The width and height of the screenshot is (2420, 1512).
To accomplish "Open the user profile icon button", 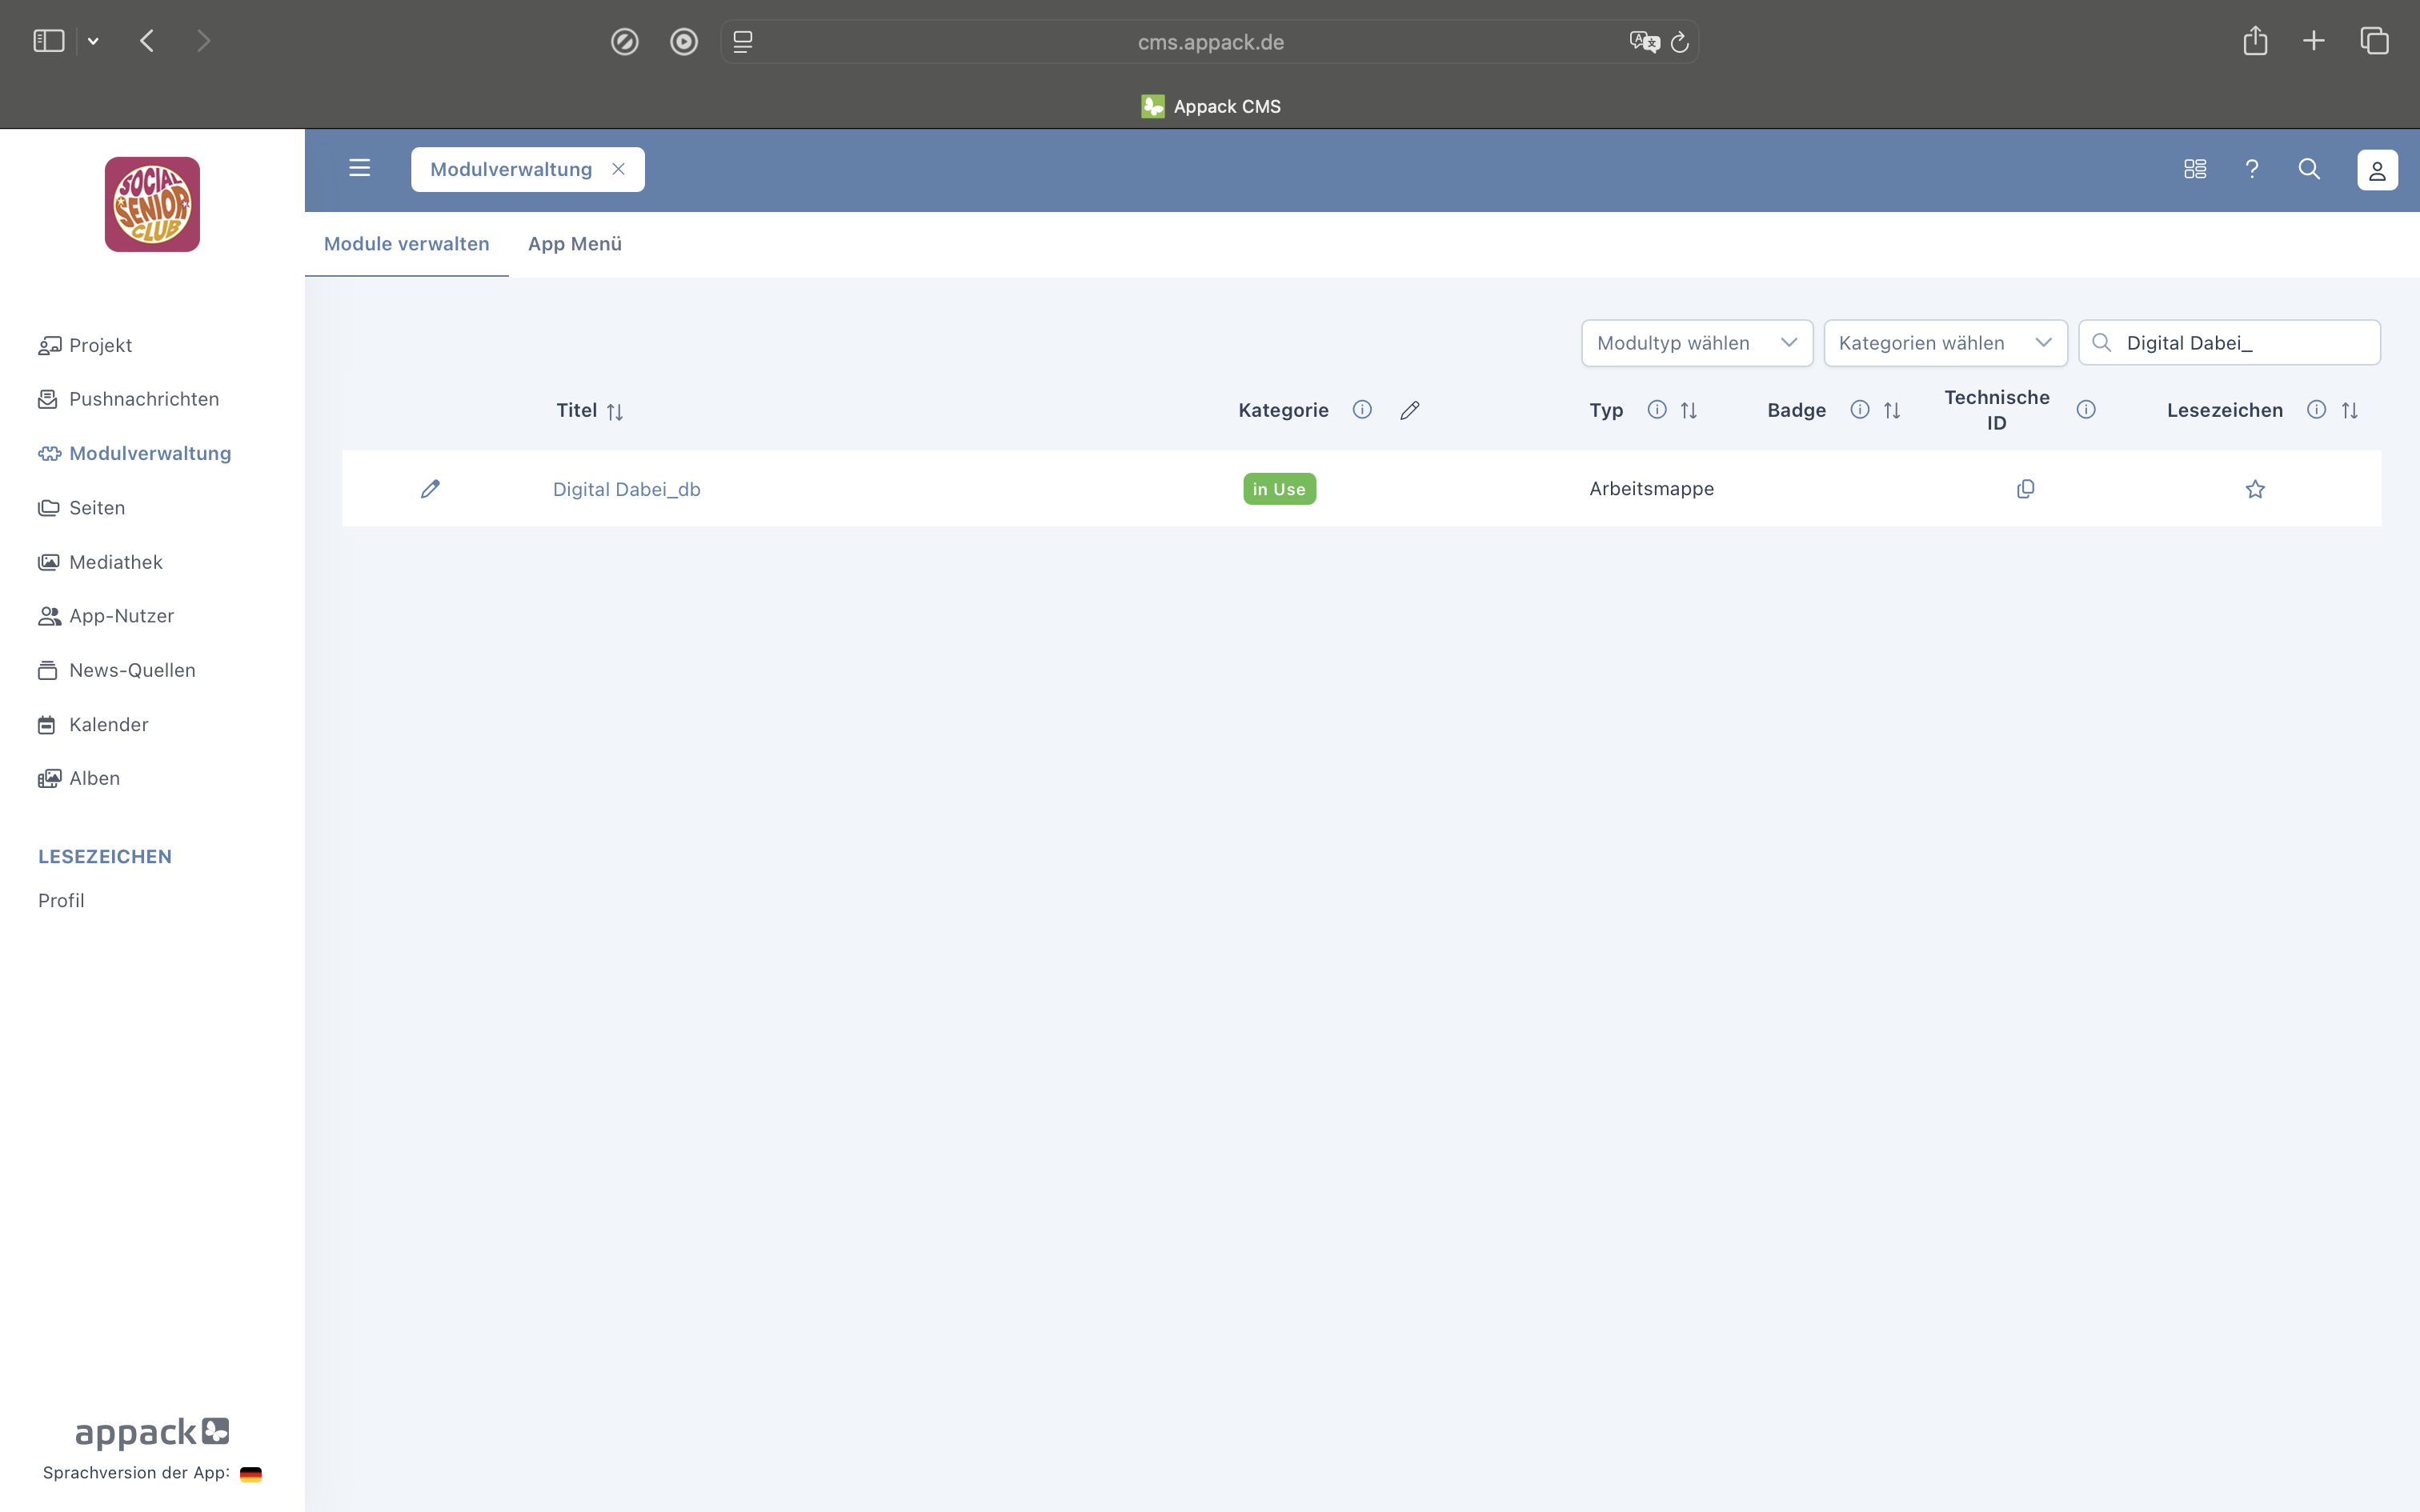I will (x=2377, y=170).
